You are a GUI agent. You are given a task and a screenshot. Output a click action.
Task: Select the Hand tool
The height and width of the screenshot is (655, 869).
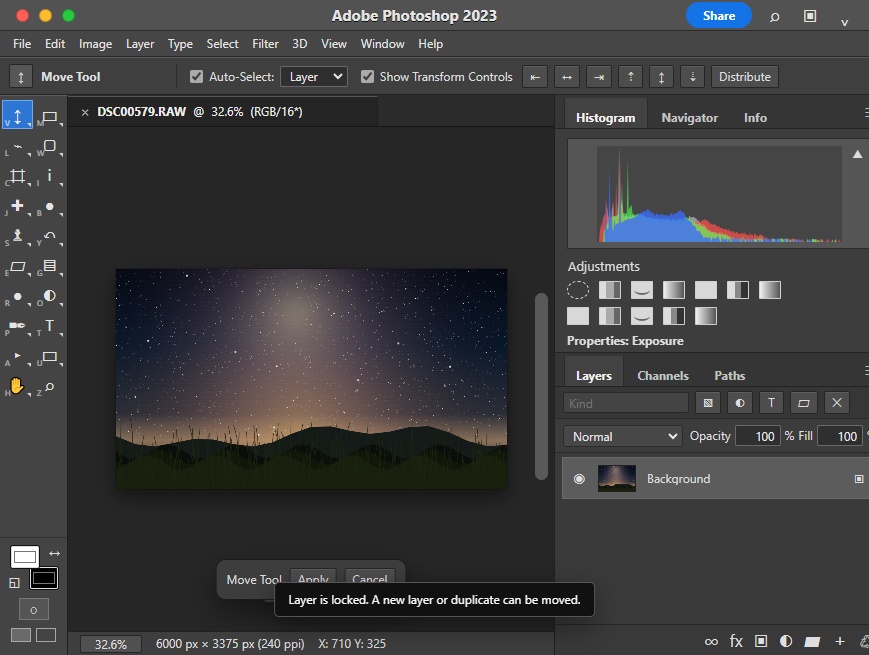[17, 385]
